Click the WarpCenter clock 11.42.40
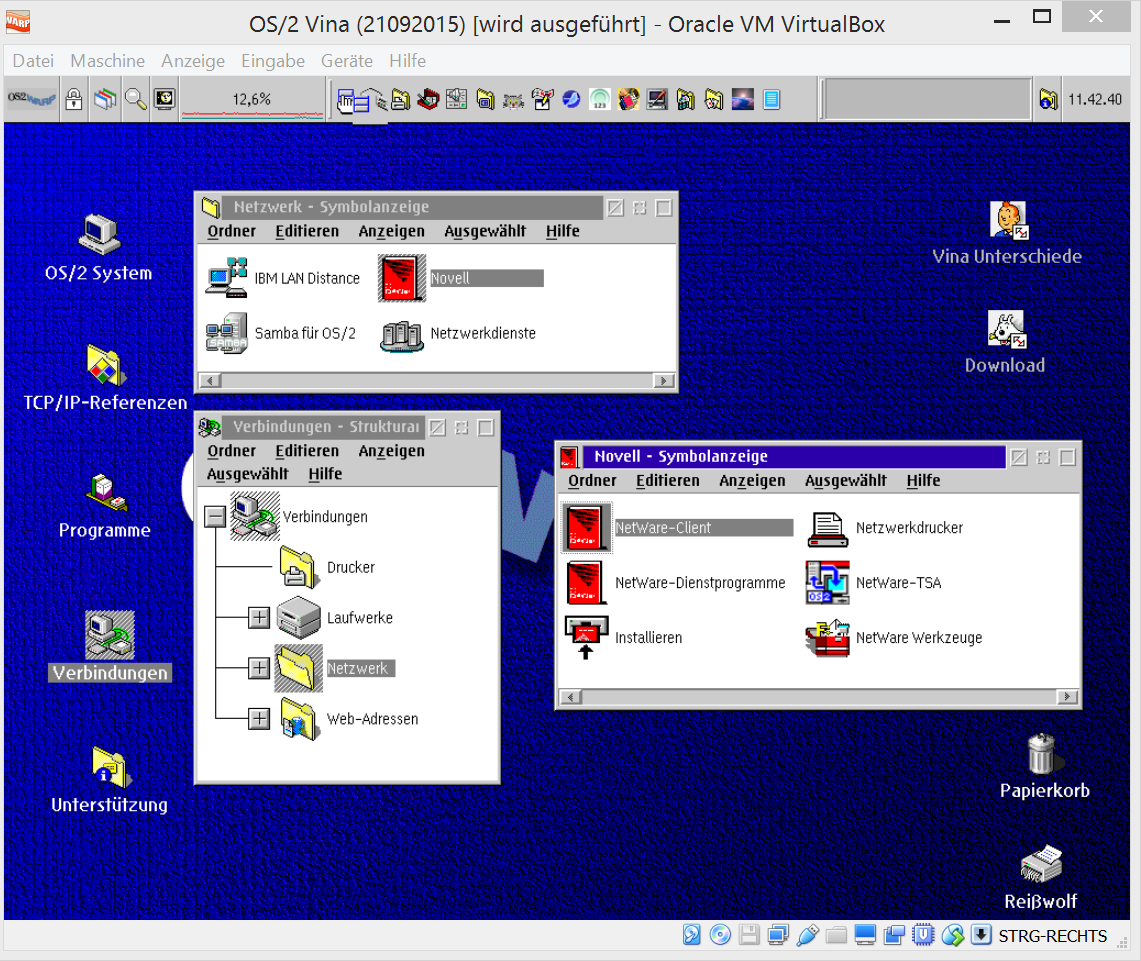This screenshot has height=961, width=1141. (x=1094, y=99)
